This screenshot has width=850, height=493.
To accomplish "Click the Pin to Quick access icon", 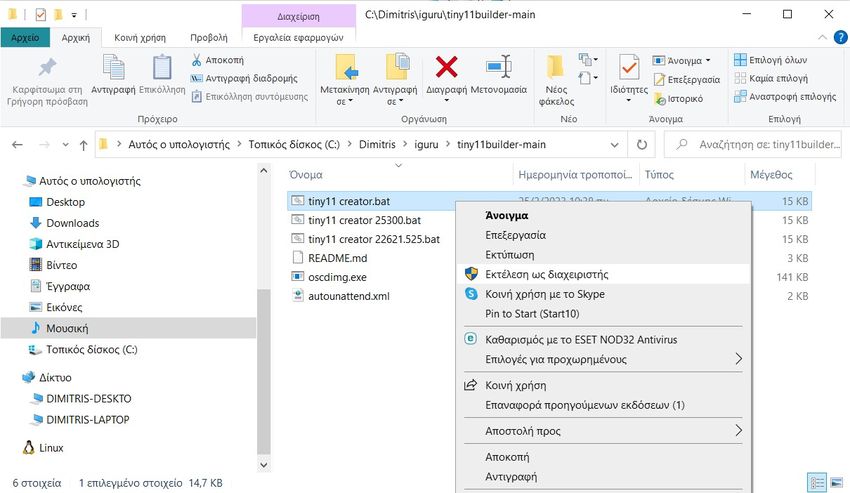I will point(46,68).
